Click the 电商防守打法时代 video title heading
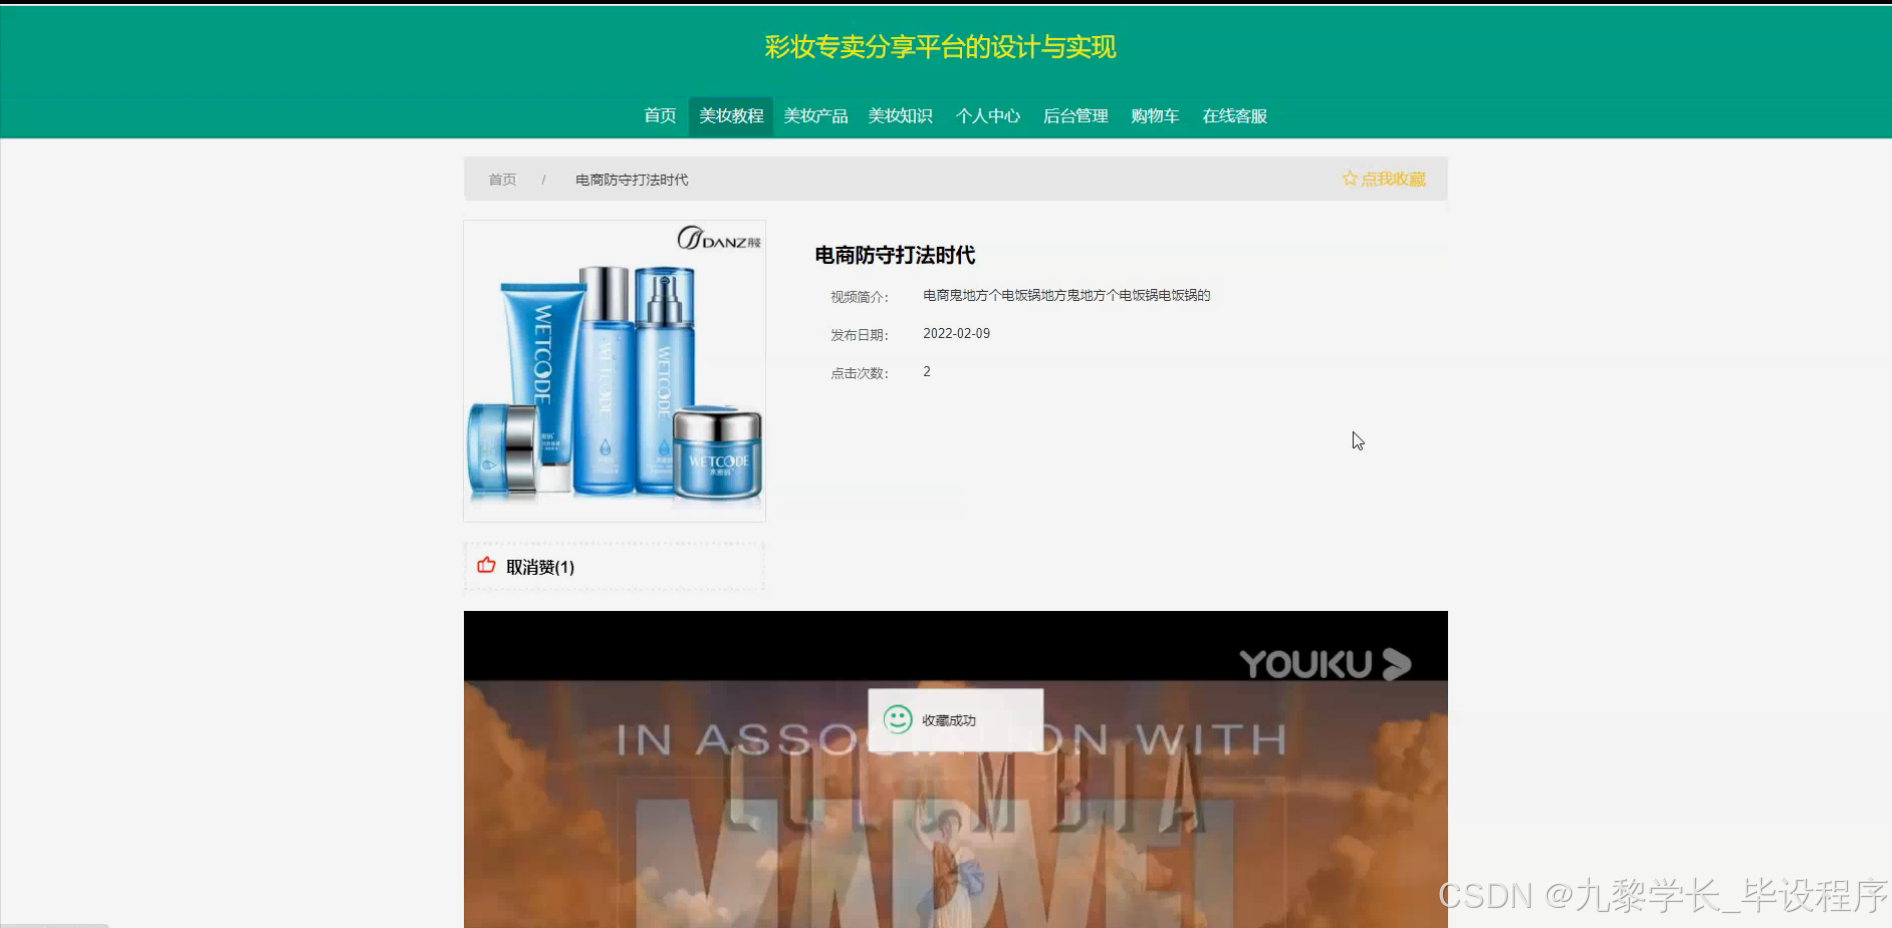The width and height of the screenshot is (1892, 928). pyautogui.click(x=895, y=255)
